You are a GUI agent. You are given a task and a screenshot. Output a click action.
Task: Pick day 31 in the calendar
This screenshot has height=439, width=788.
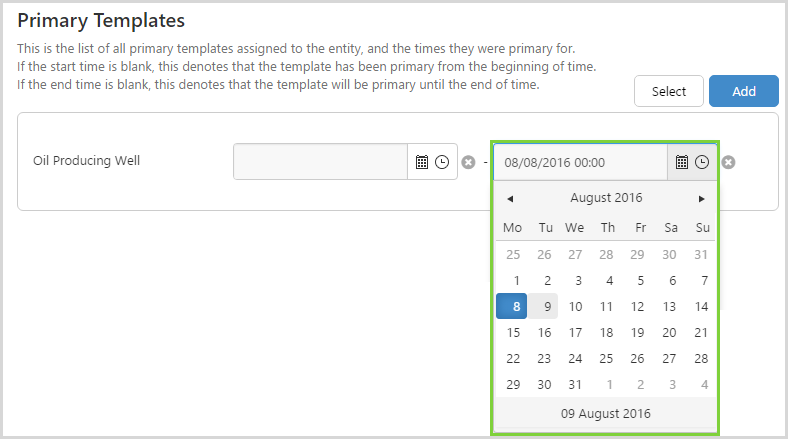(575, 385)
